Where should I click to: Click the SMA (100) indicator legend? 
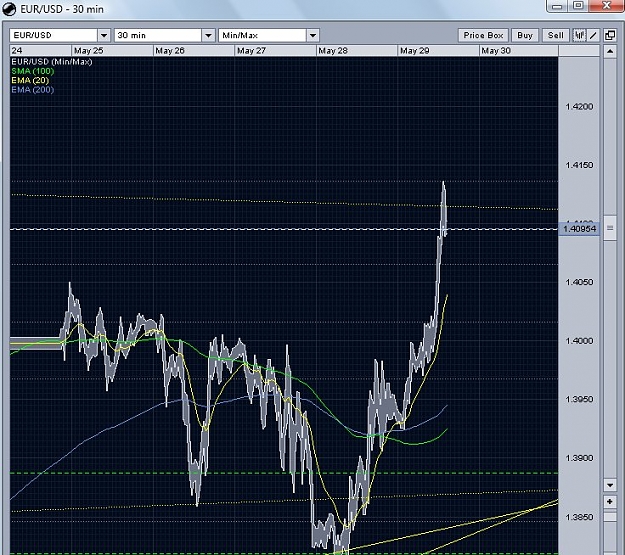(x=33, y=71)
